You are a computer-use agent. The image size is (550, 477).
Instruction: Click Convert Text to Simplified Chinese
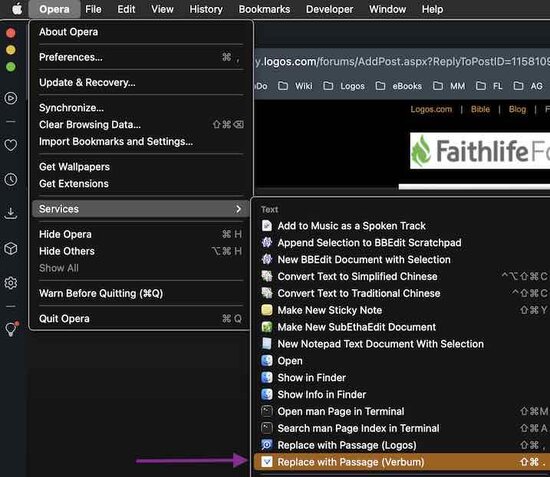(402, 276)
